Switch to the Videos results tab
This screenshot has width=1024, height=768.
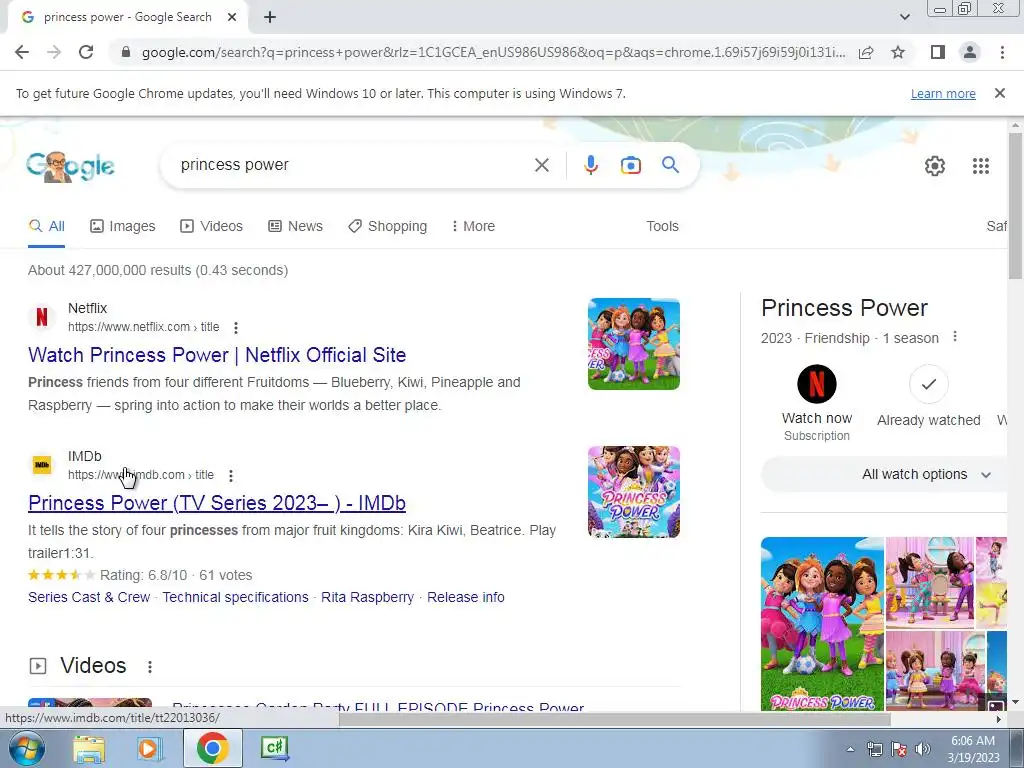(212, 226)
